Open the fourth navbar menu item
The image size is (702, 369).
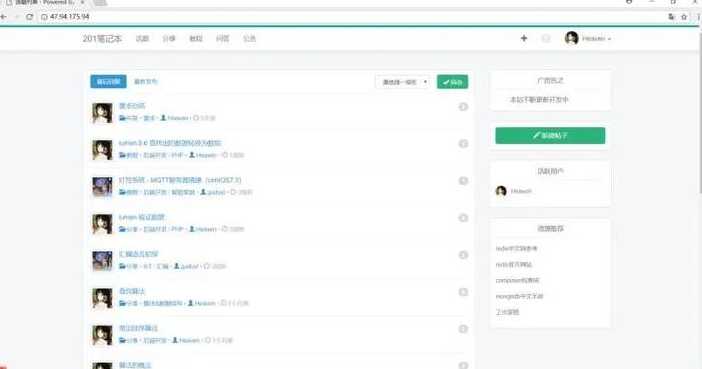223,39
